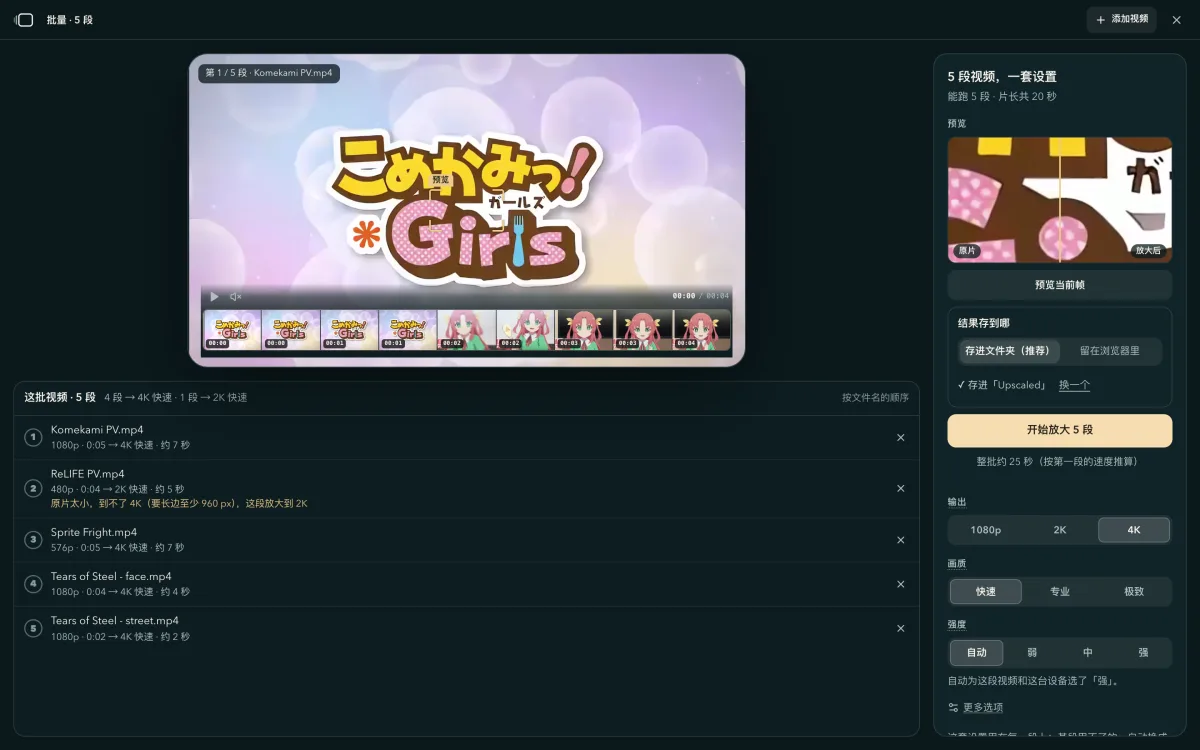The height and width of the screenshot is (750, 1200).
Task: Start upscaling with 开始放大 5 段
Action: coord(1060,430)
